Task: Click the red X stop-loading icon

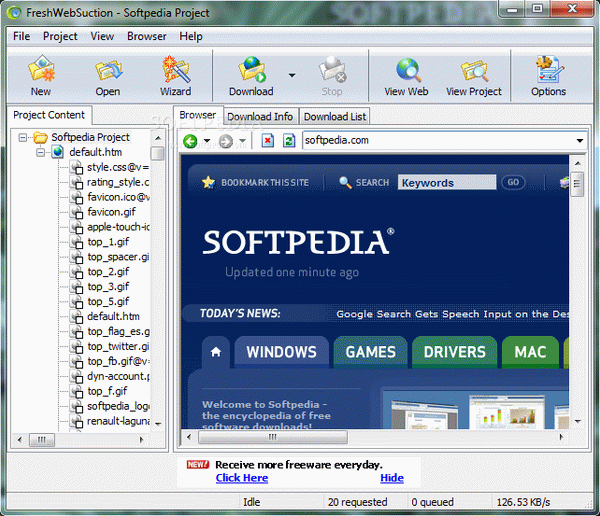Action: pyautogui.click(x=267, y=140)
